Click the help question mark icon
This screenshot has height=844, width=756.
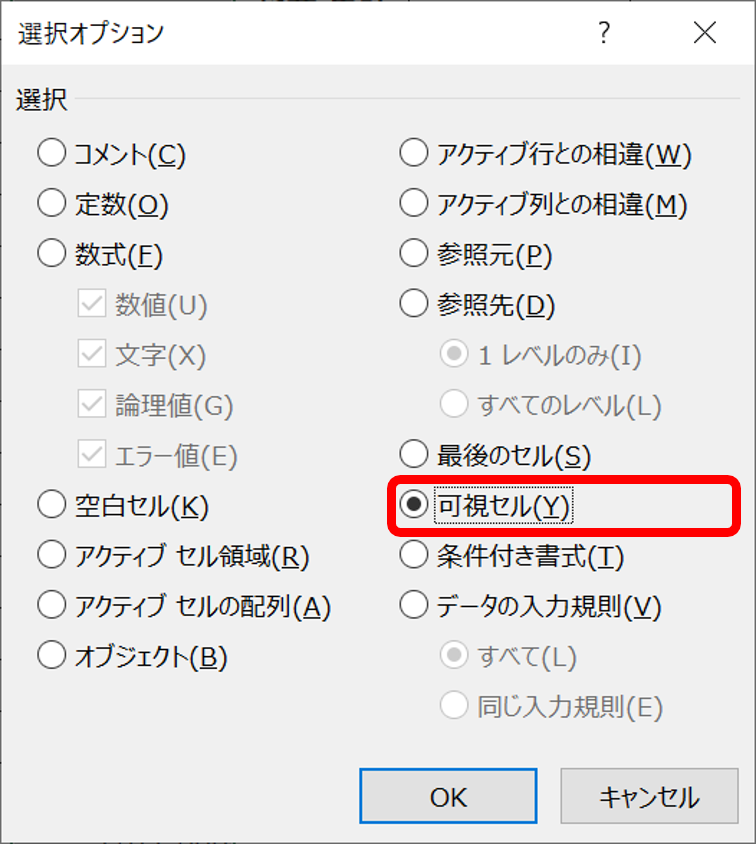(604, 33)
